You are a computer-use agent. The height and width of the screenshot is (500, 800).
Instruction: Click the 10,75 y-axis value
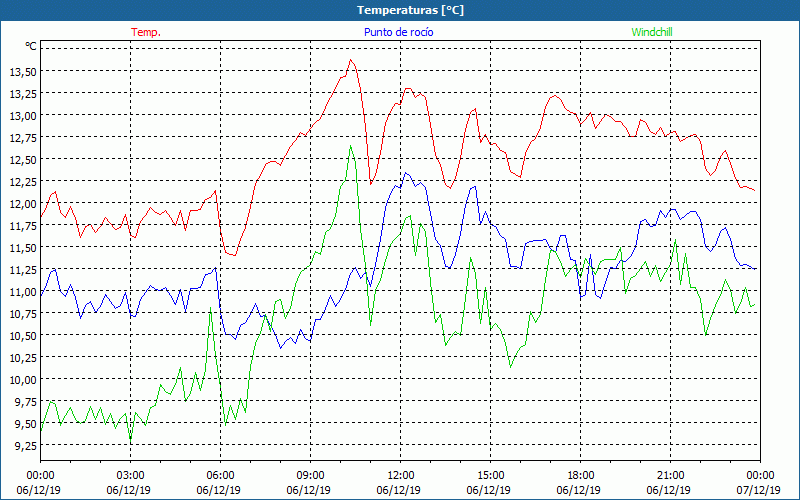(23, 314)
